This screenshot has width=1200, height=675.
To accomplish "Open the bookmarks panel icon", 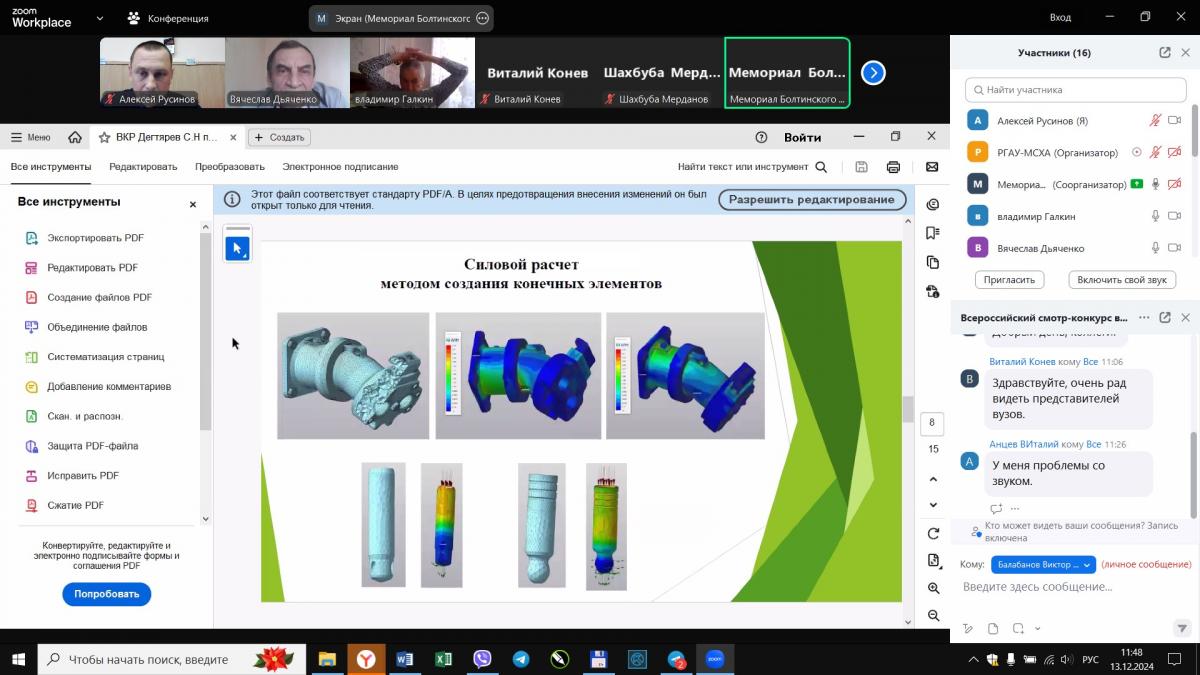I will pos(933,233).
